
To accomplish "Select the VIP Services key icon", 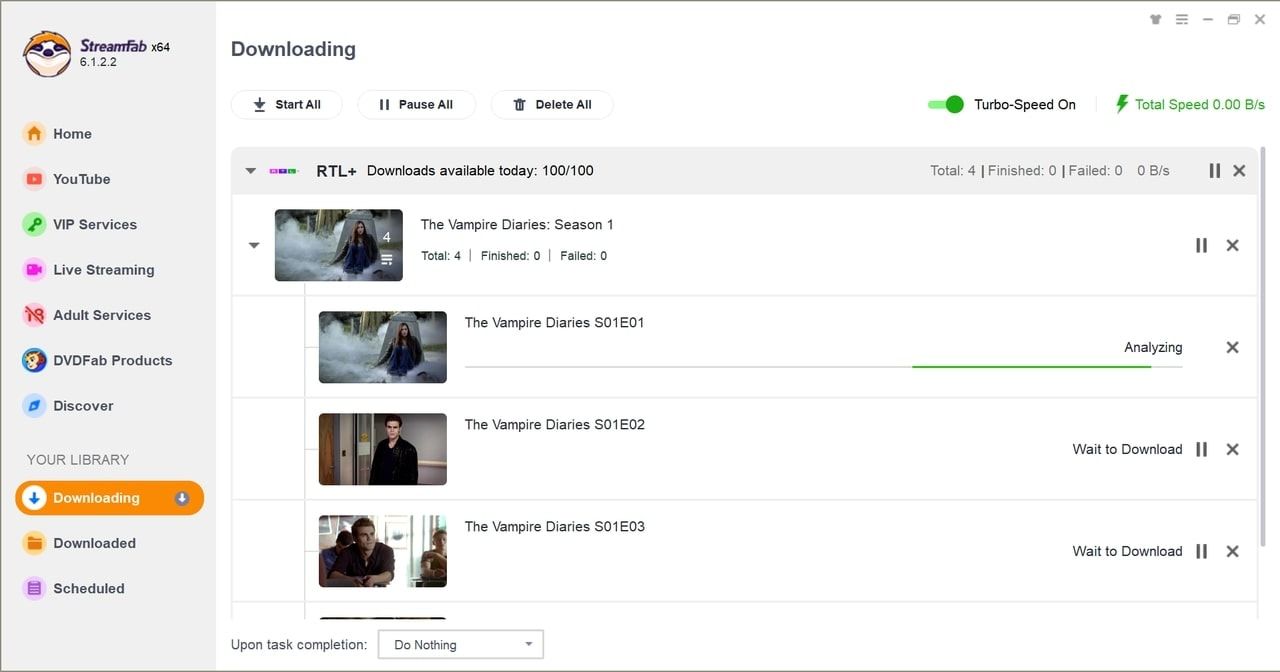I will point(34,224).
